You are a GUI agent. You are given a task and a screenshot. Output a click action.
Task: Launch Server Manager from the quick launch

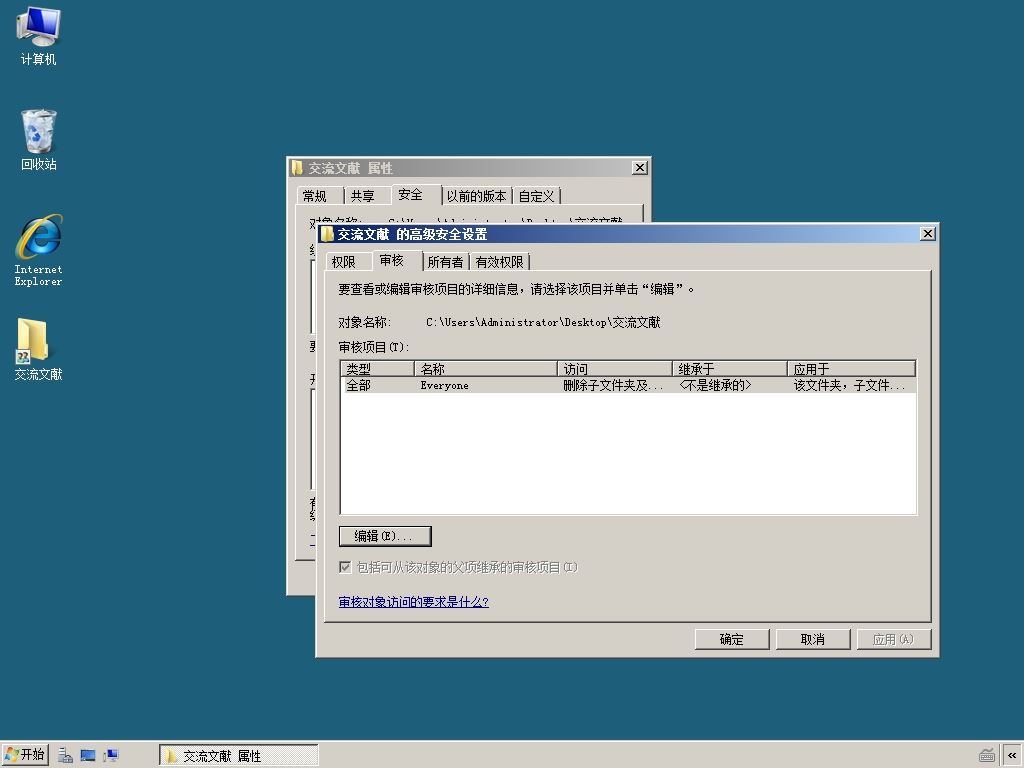65,756
